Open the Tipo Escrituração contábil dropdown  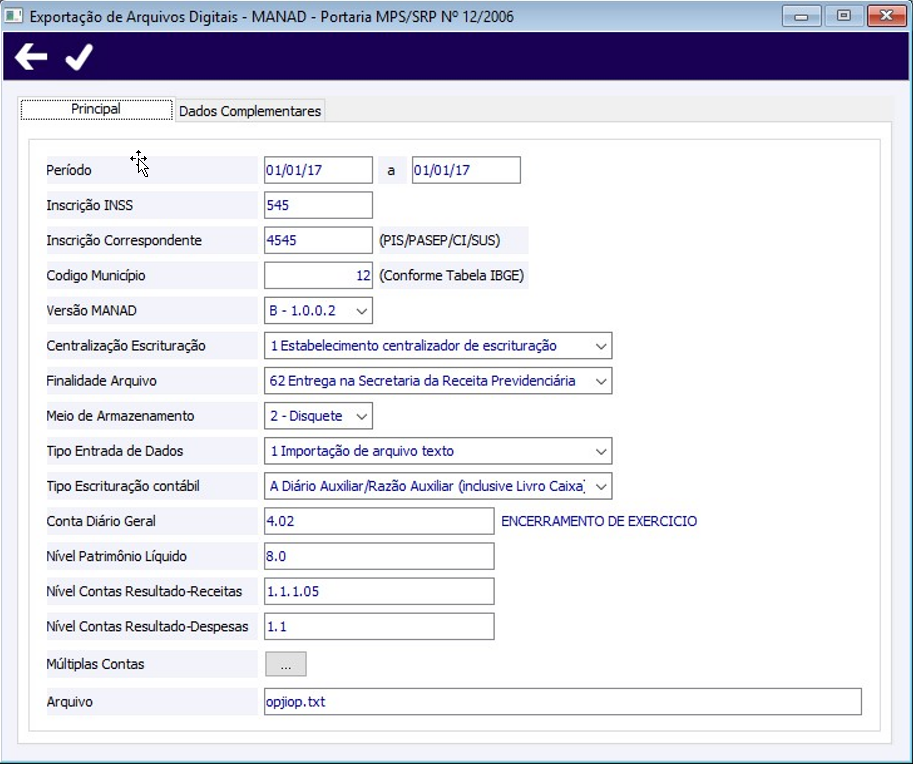click(438, 486)
